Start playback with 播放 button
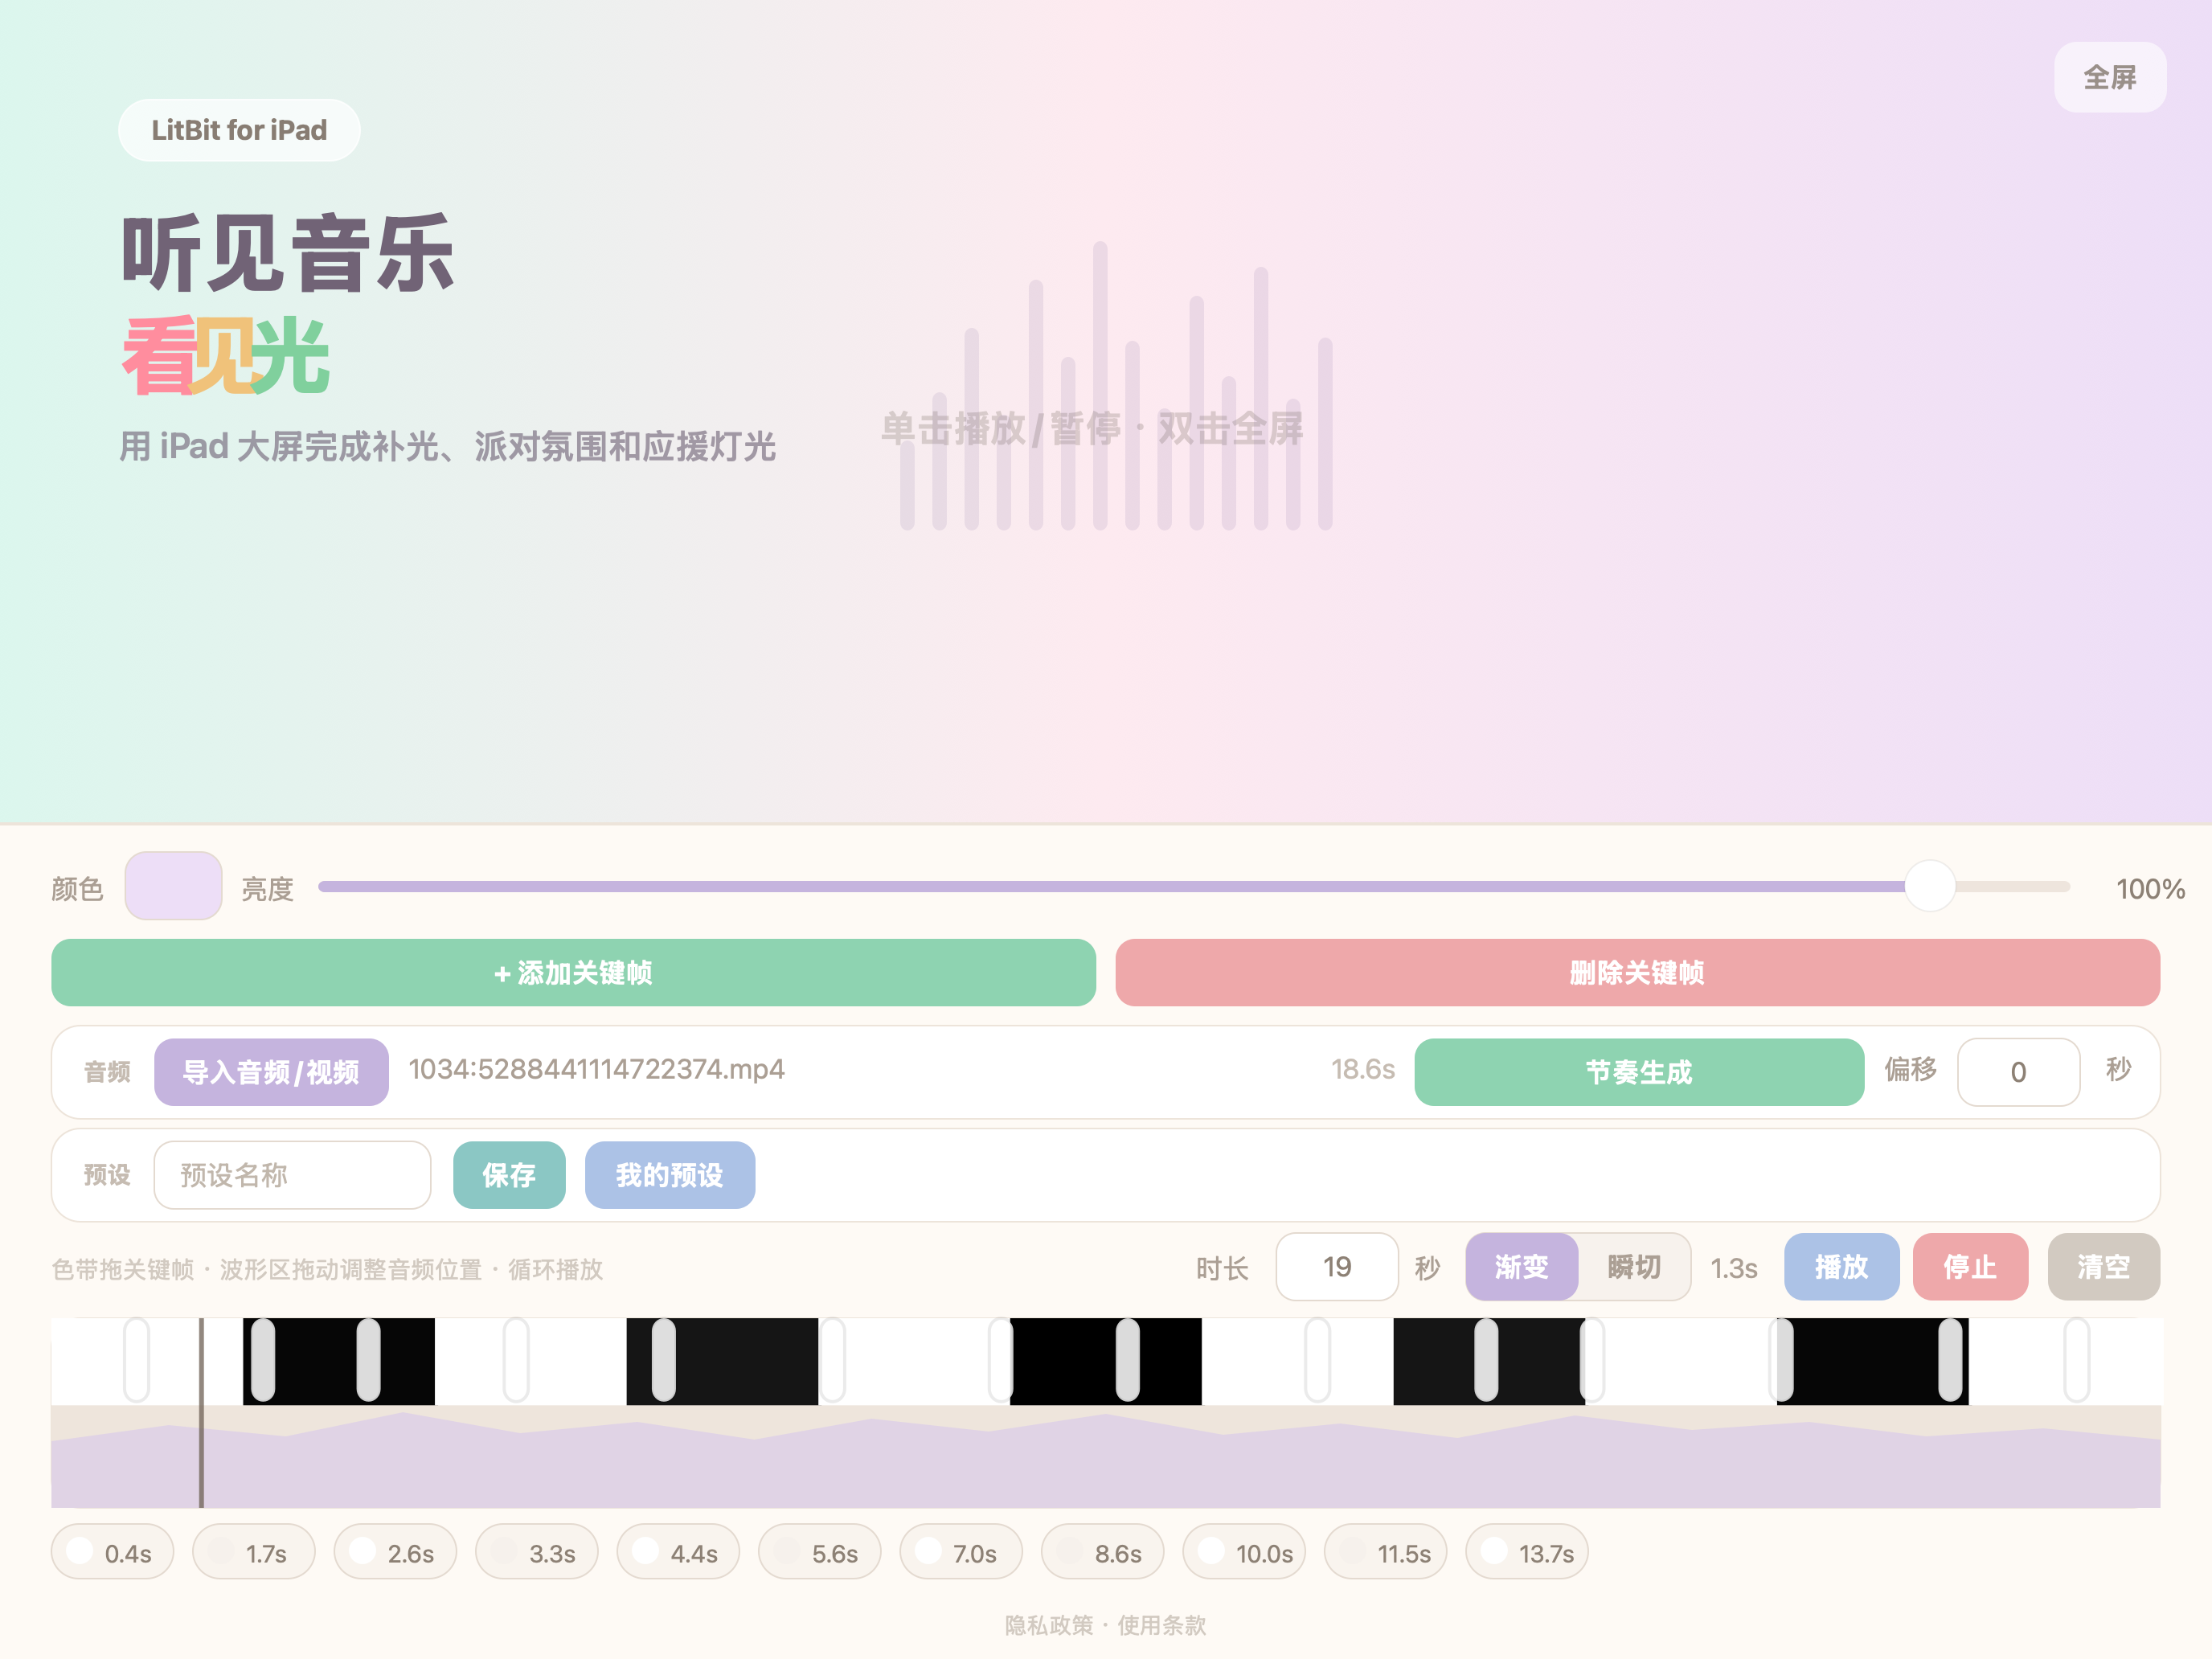 pos(1842,1267)
